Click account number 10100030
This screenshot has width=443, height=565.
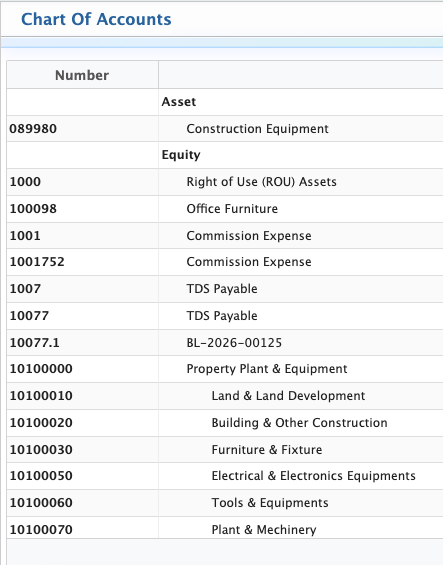click(x=41, y=450)
